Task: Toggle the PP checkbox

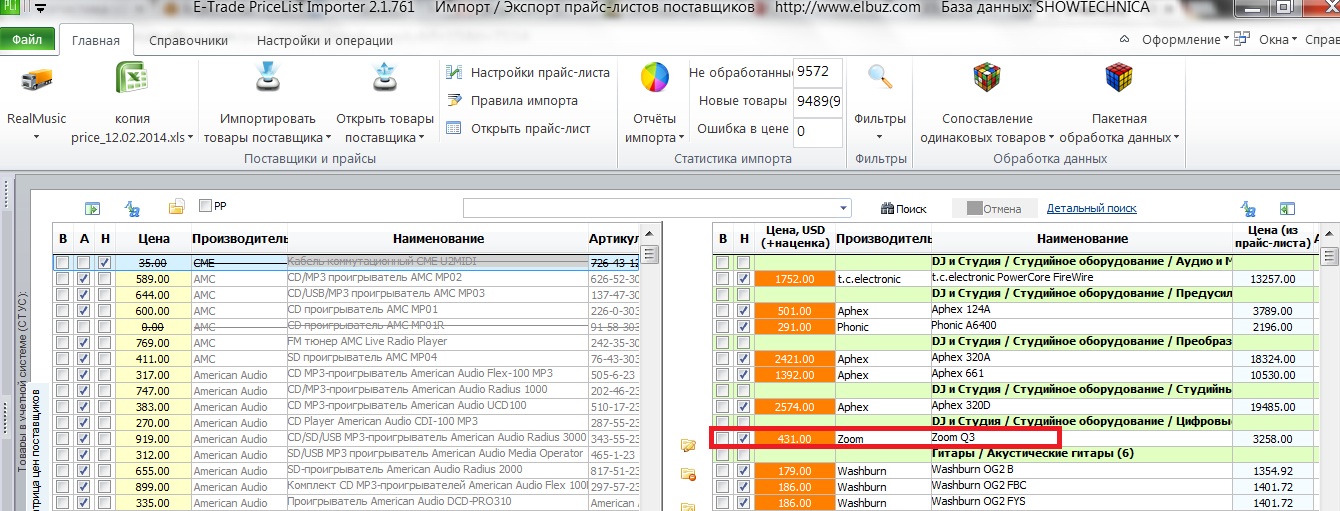Action: [205, 206]
